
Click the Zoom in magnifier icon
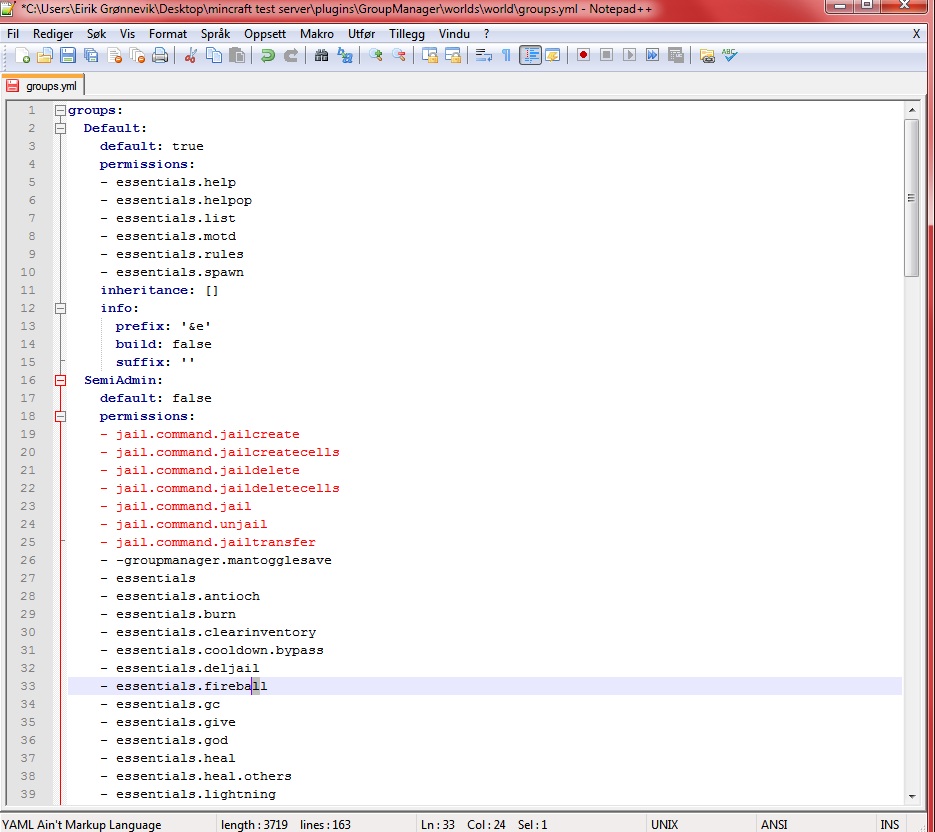pos(376,56)
